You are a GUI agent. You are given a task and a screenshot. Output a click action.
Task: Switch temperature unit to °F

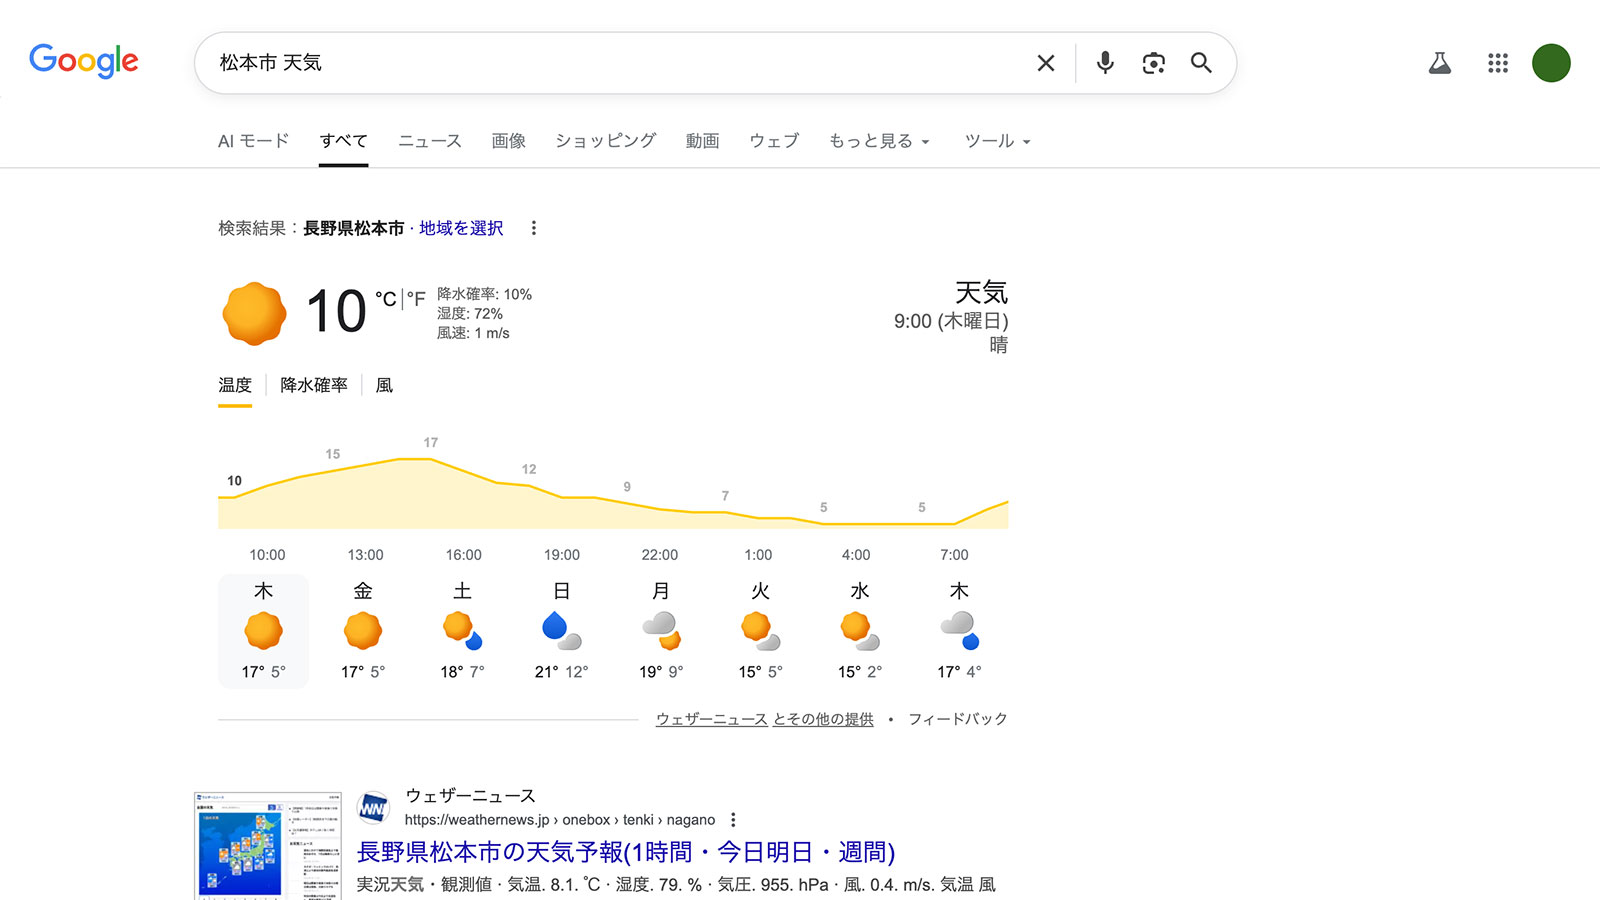point(416,299)
